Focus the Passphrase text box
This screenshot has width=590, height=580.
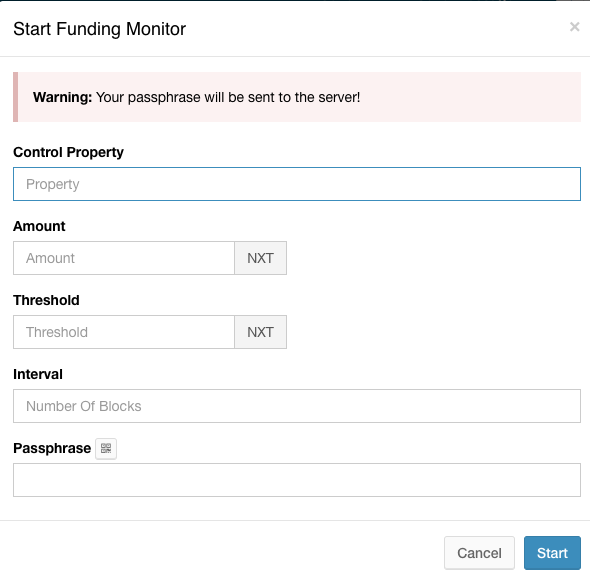(x=297, y=480)
